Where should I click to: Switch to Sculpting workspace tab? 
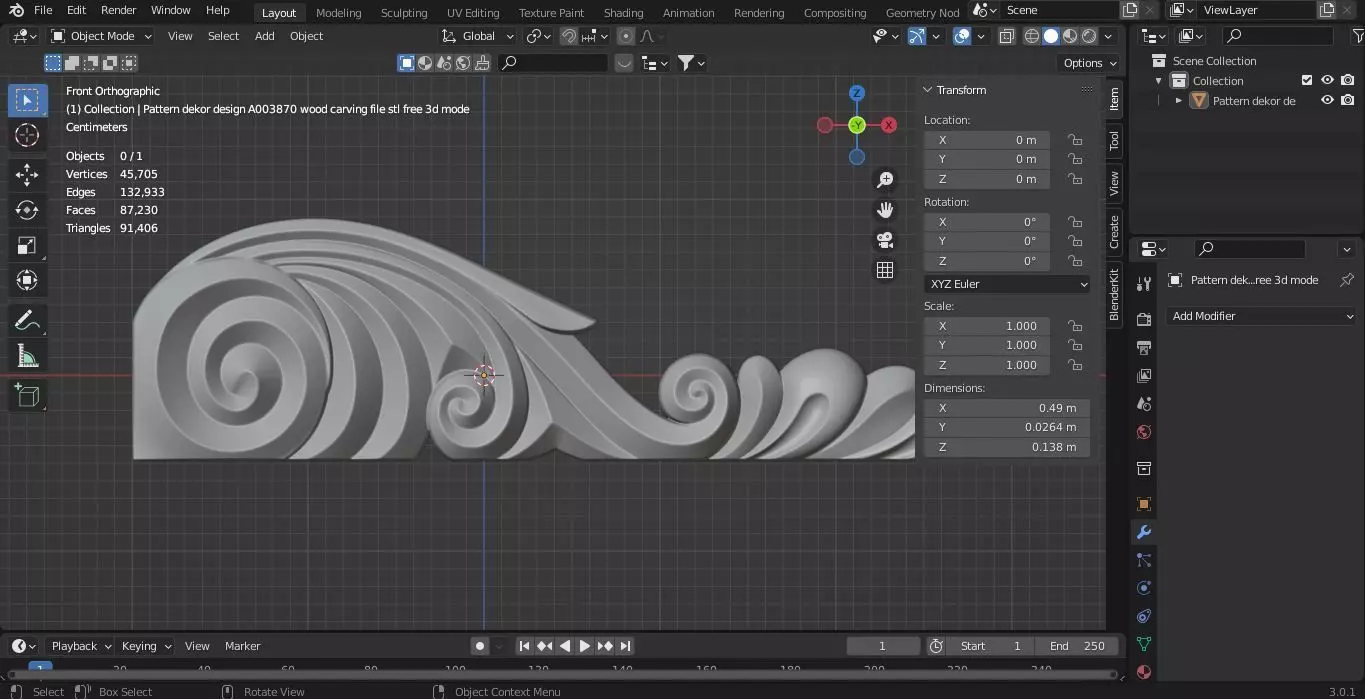tap(404, 13)
